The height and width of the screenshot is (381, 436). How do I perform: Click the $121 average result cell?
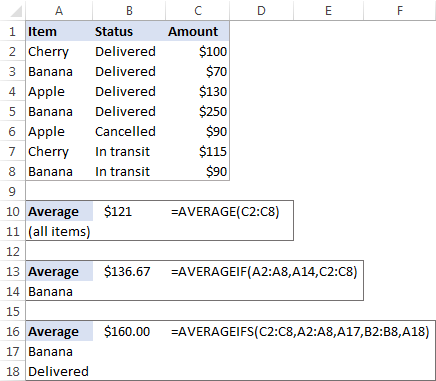(129, 211)
